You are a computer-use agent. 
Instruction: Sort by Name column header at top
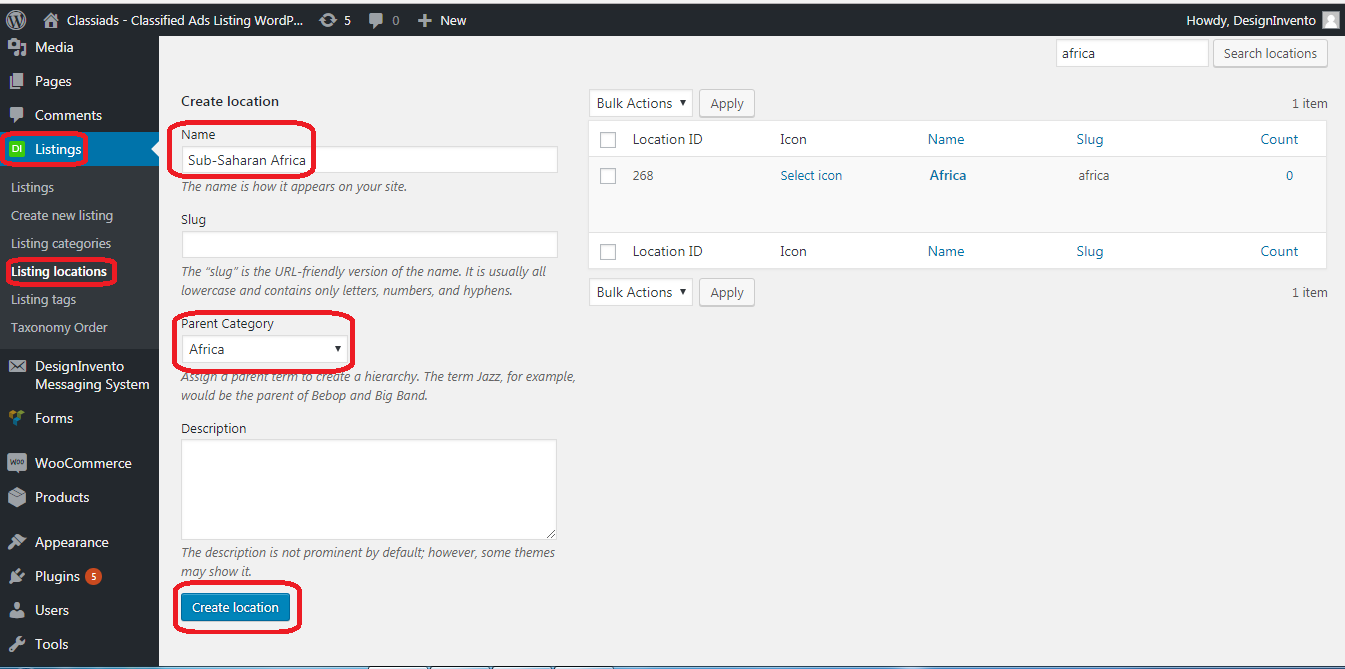(946, 139)
